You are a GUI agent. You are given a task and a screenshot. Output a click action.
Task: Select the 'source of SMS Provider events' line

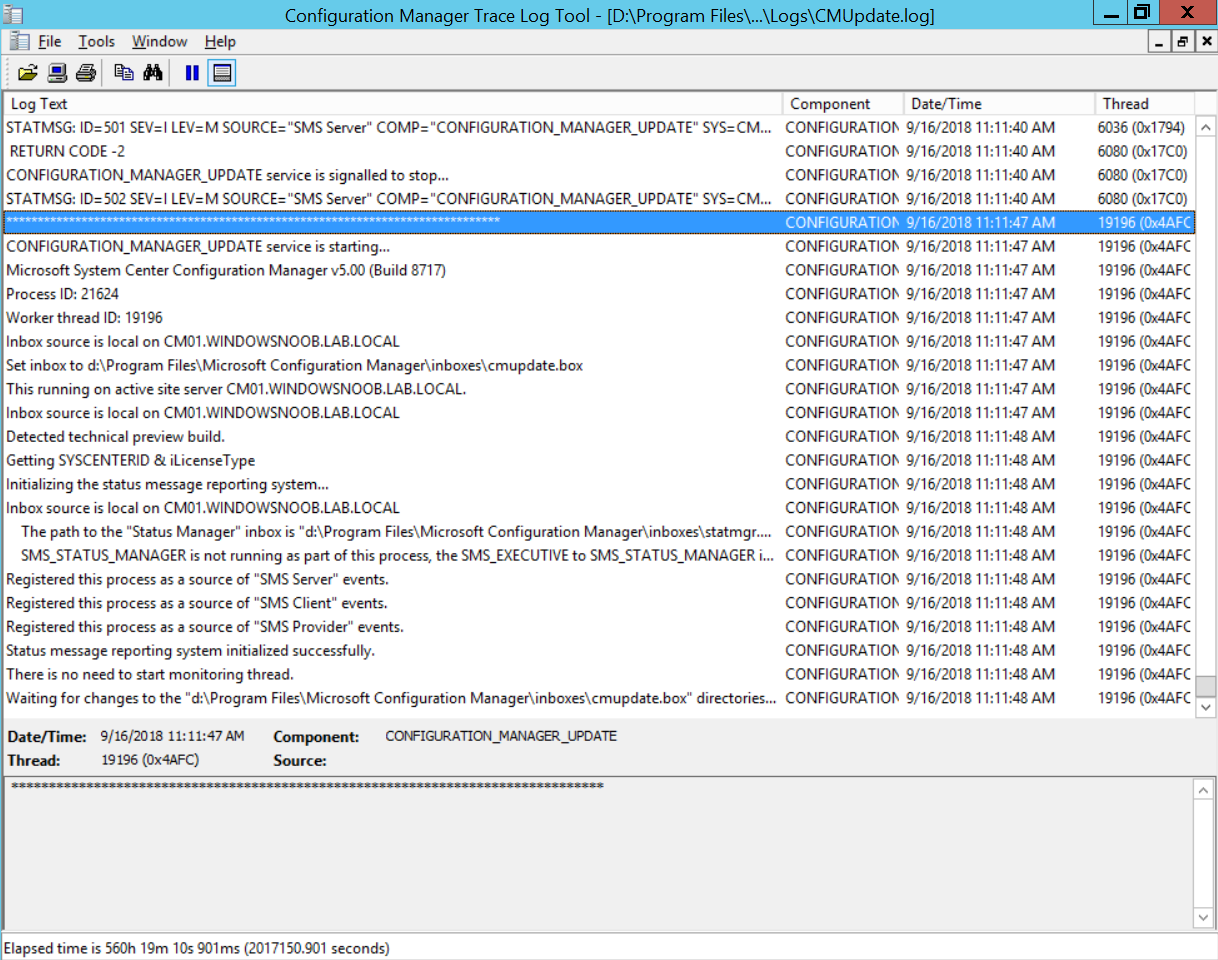pyautogui.click(x=599, y=627)
